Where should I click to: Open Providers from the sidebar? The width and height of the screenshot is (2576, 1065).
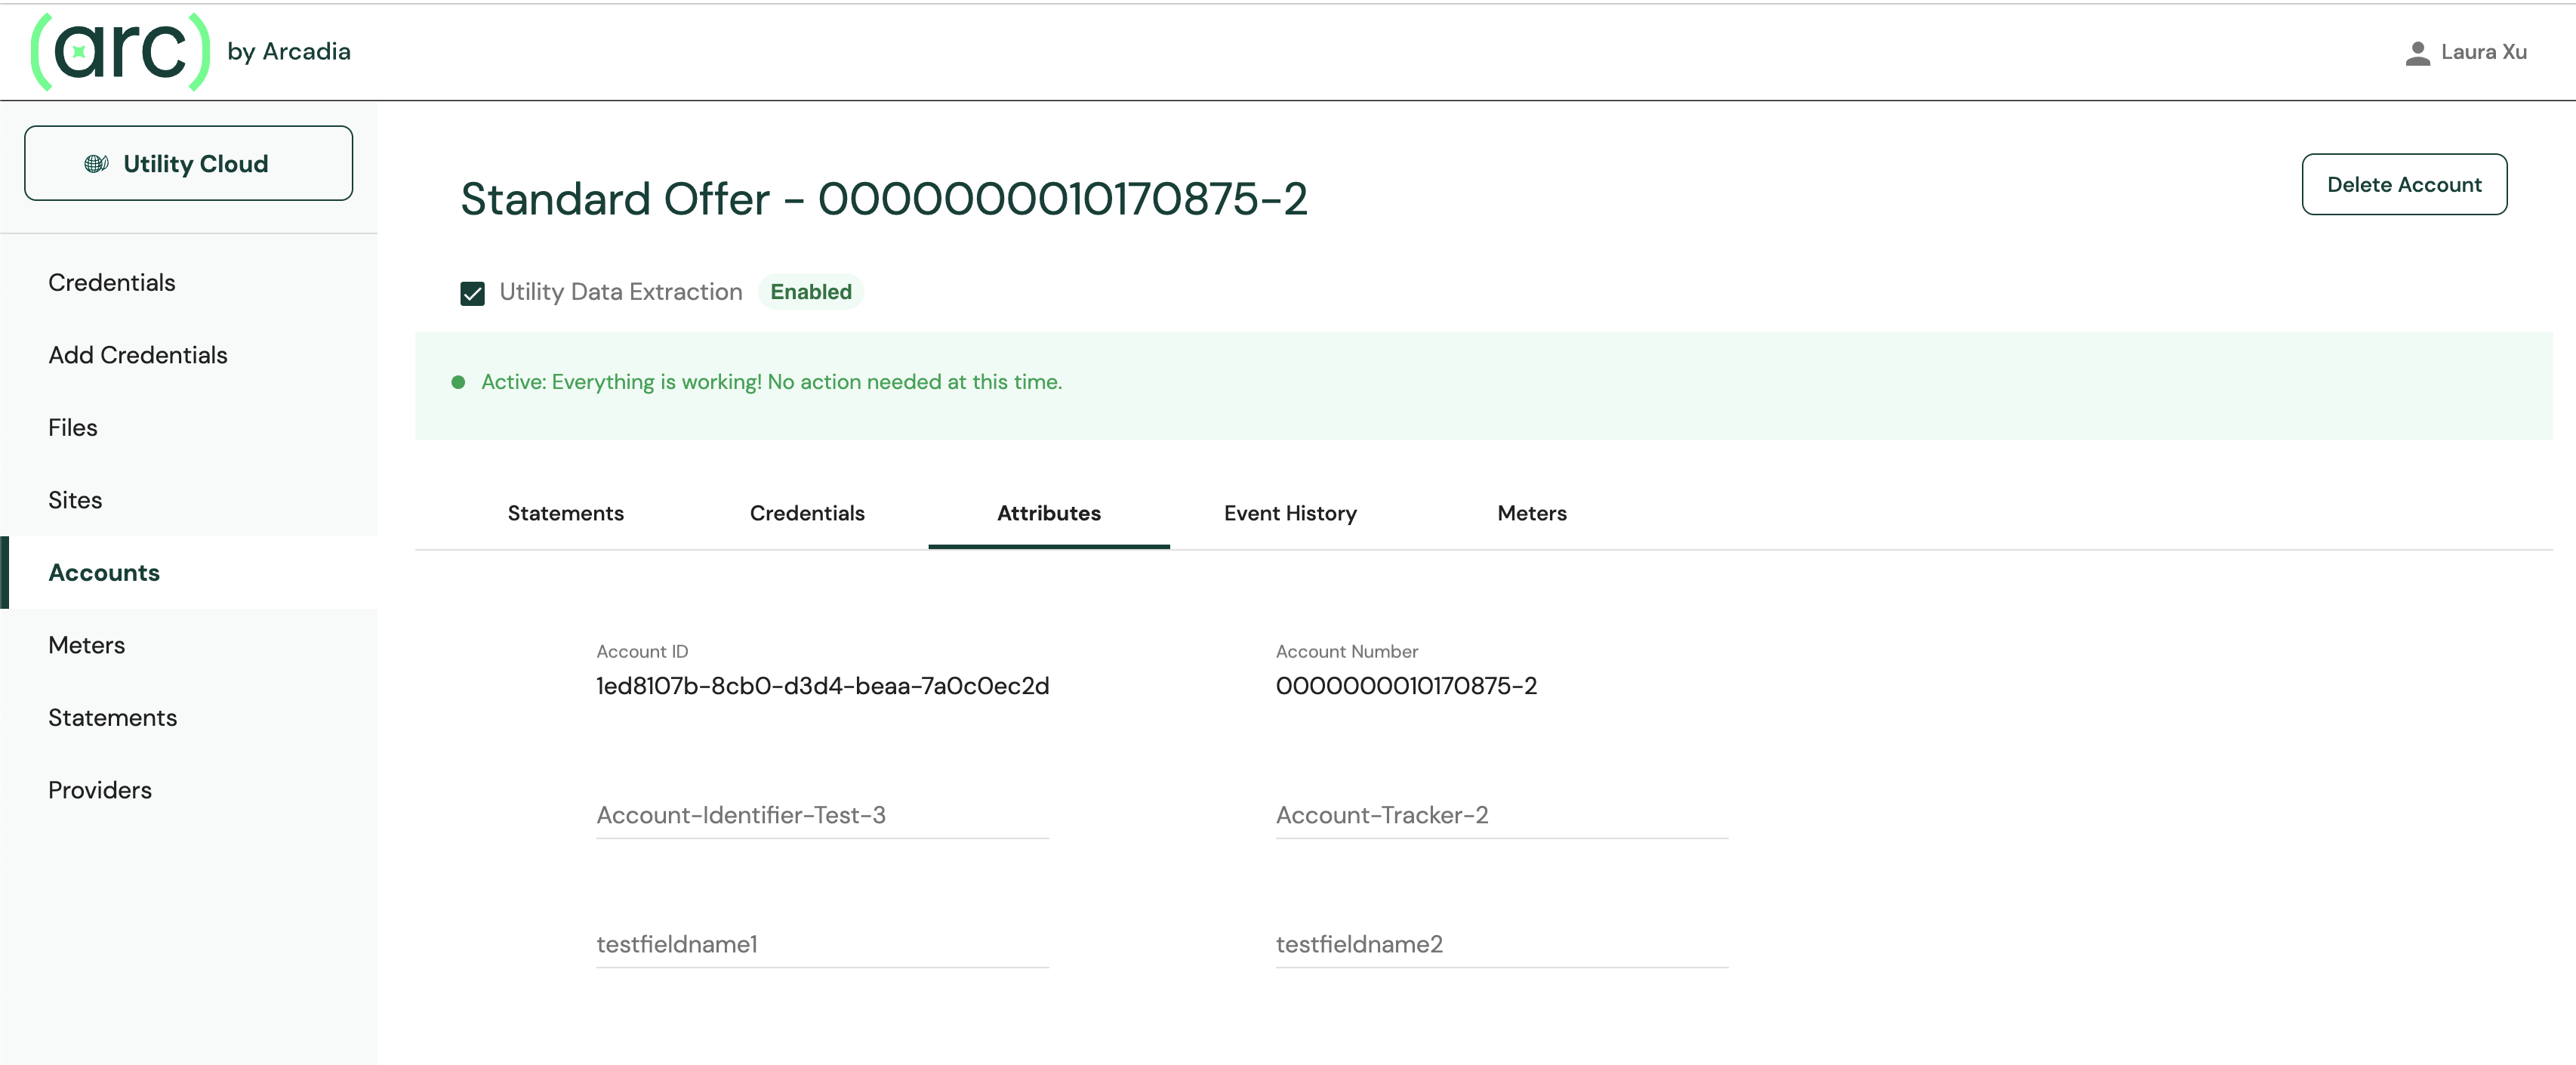point(100,790)
